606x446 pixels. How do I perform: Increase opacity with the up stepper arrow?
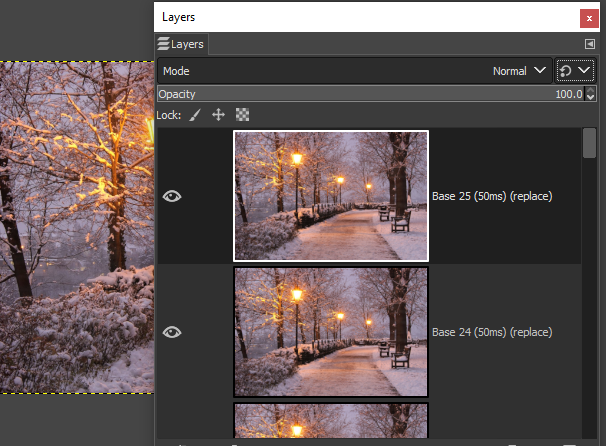(590, 90)
